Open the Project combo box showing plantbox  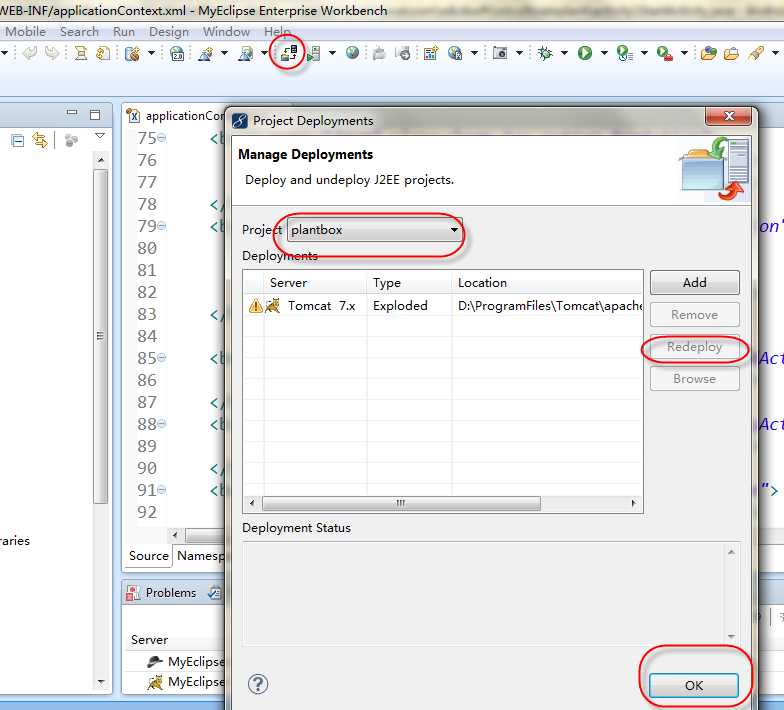coord(375,230)
